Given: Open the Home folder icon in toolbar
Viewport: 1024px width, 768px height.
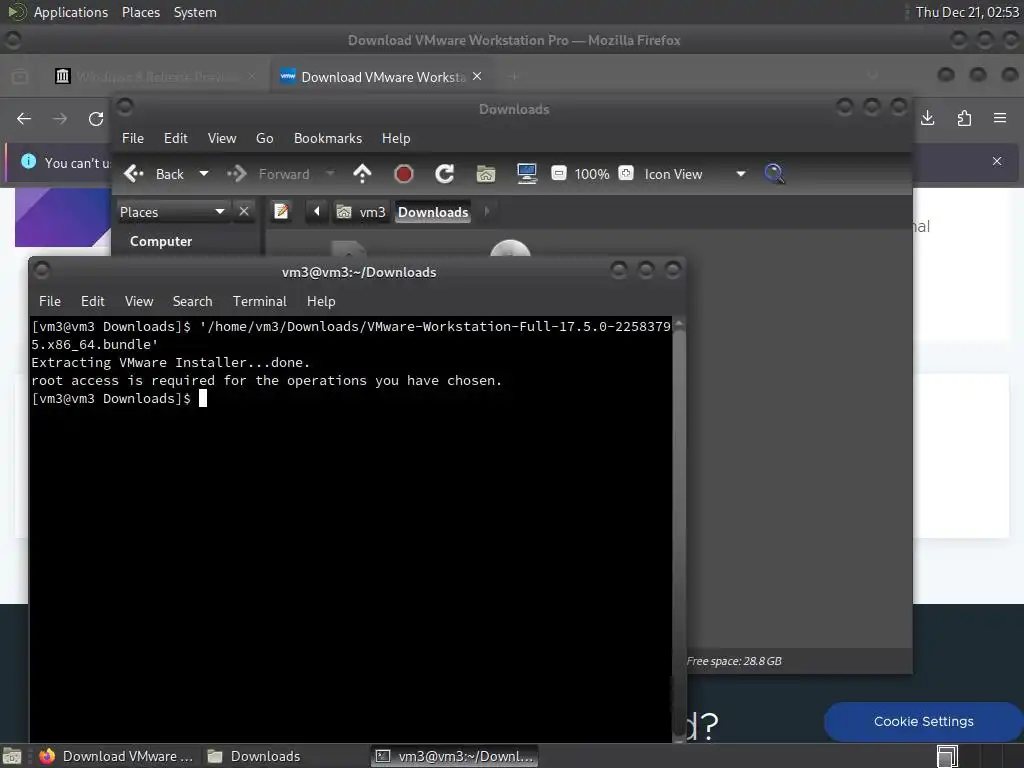Looking at the screenshot, I should click(485, 174).
